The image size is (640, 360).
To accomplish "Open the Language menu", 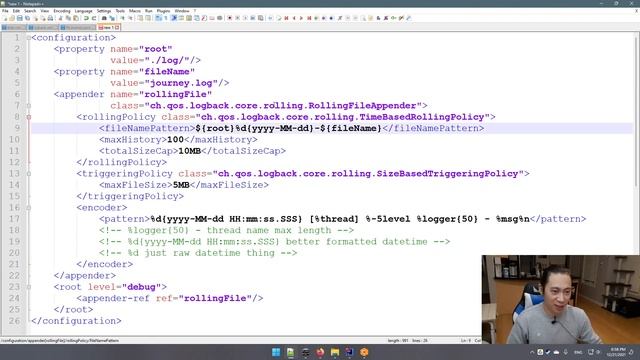I will (x=84, y=11).
